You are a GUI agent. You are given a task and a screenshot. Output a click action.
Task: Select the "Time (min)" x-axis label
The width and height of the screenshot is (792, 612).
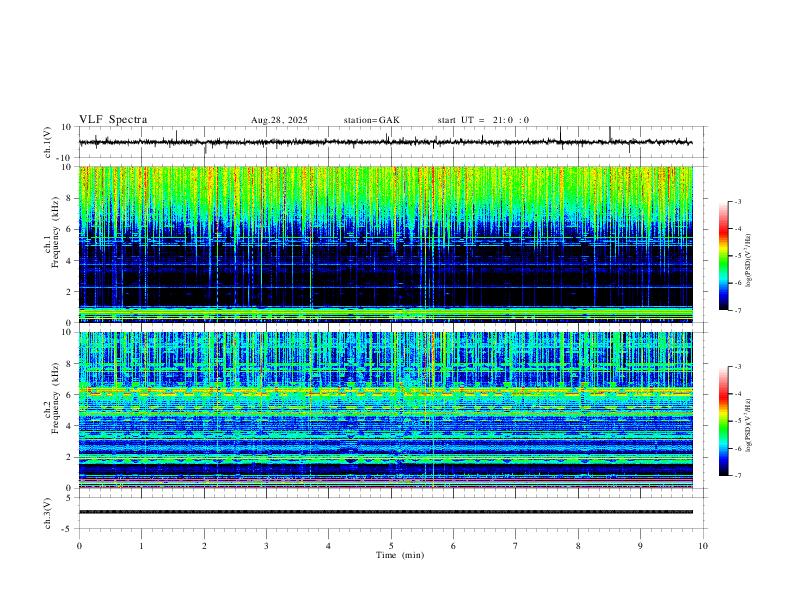pos(400,555)
